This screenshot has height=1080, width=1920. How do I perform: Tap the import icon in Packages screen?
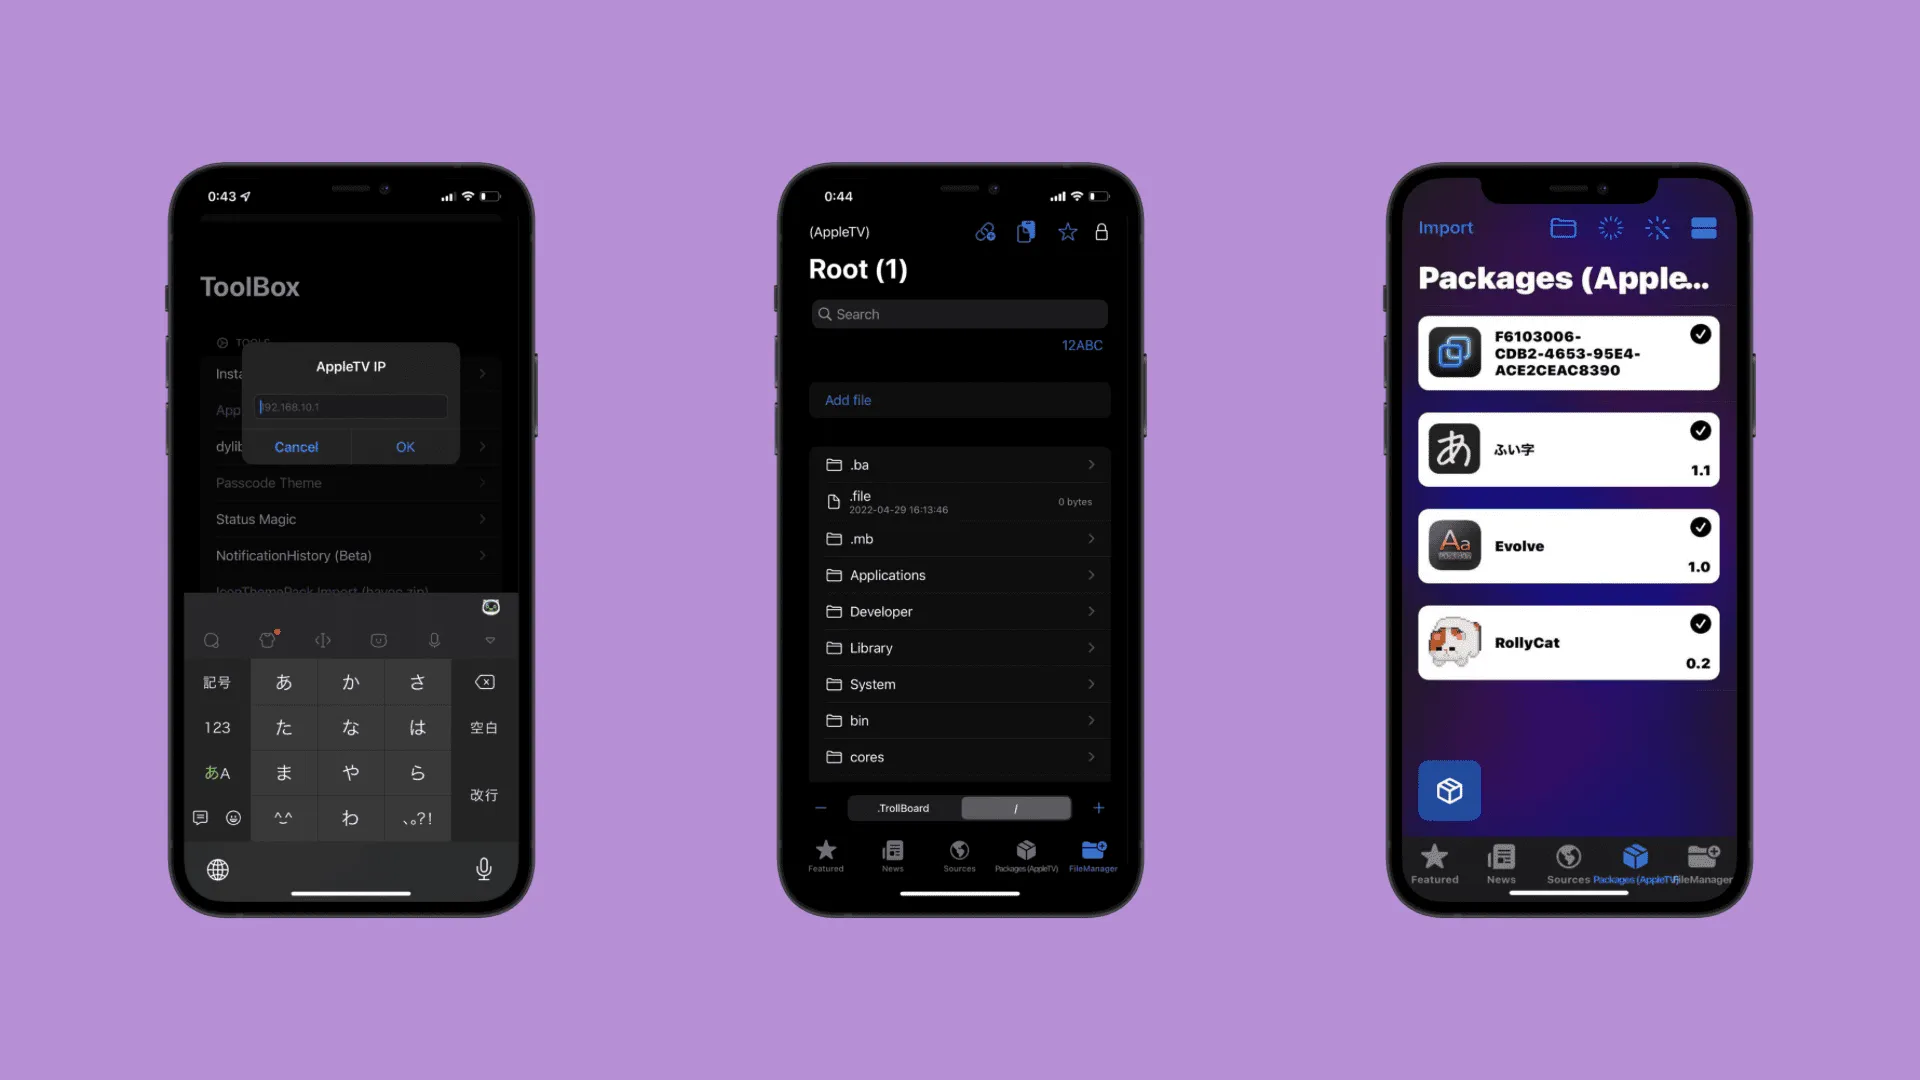tap(1447, 227)
